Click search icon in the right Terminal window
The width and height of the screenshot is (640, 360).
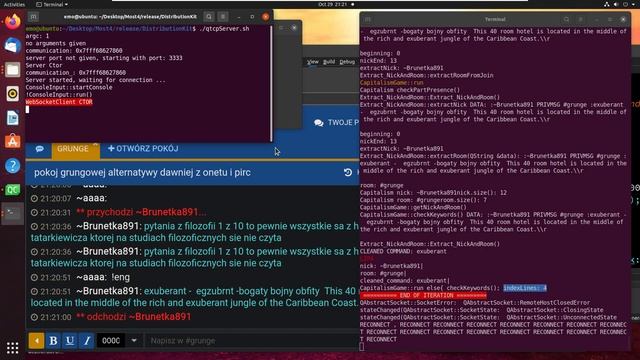coord(566,19)
